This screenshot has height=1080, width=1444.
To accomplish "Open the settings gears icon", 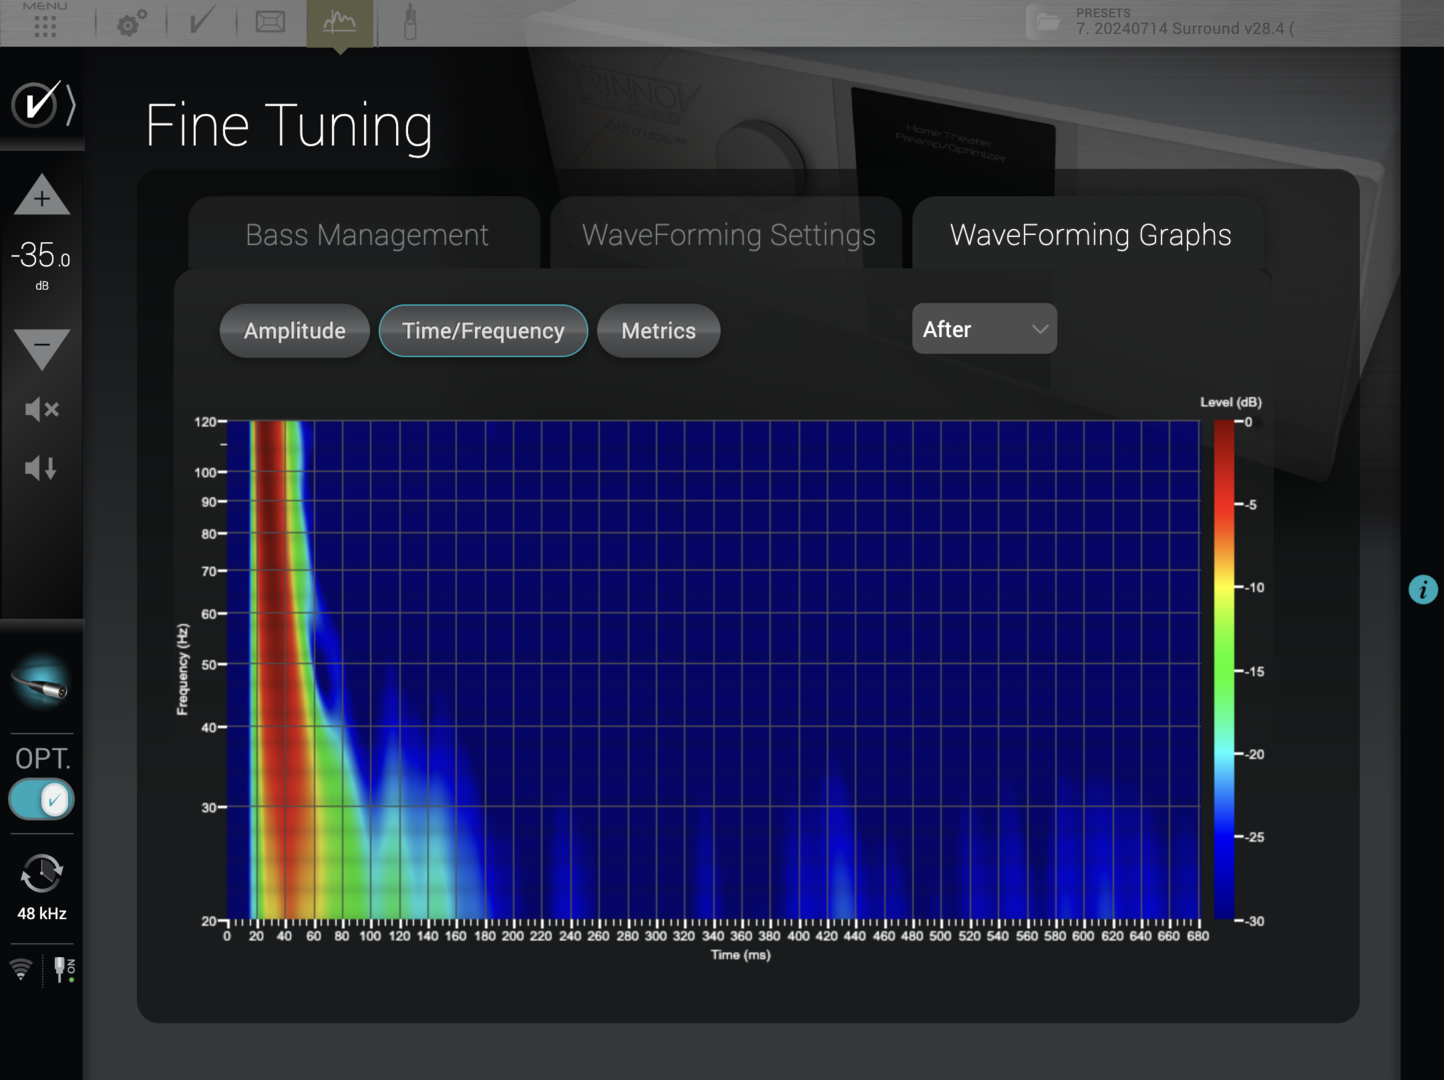I will tap(131, 22).
